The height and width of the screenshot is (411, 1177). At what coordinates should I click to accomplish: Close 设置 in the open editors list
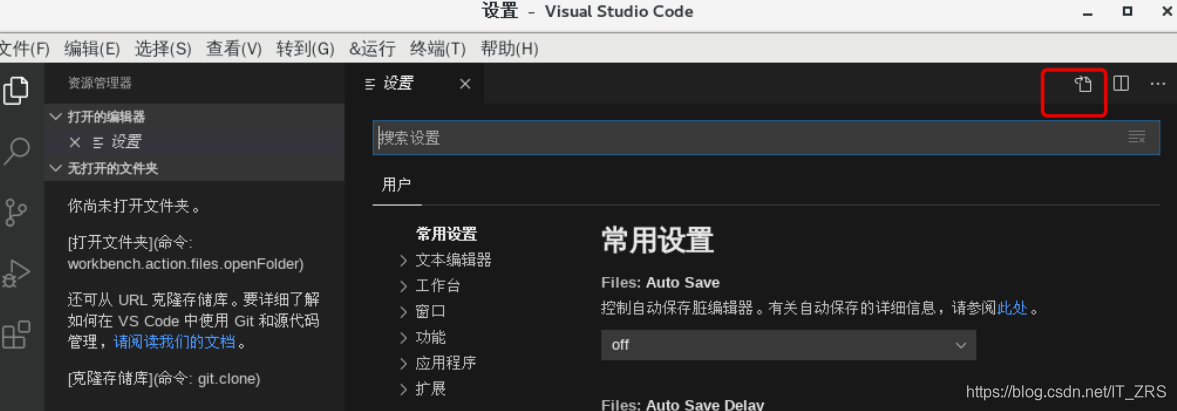click(x=74, y=142)
